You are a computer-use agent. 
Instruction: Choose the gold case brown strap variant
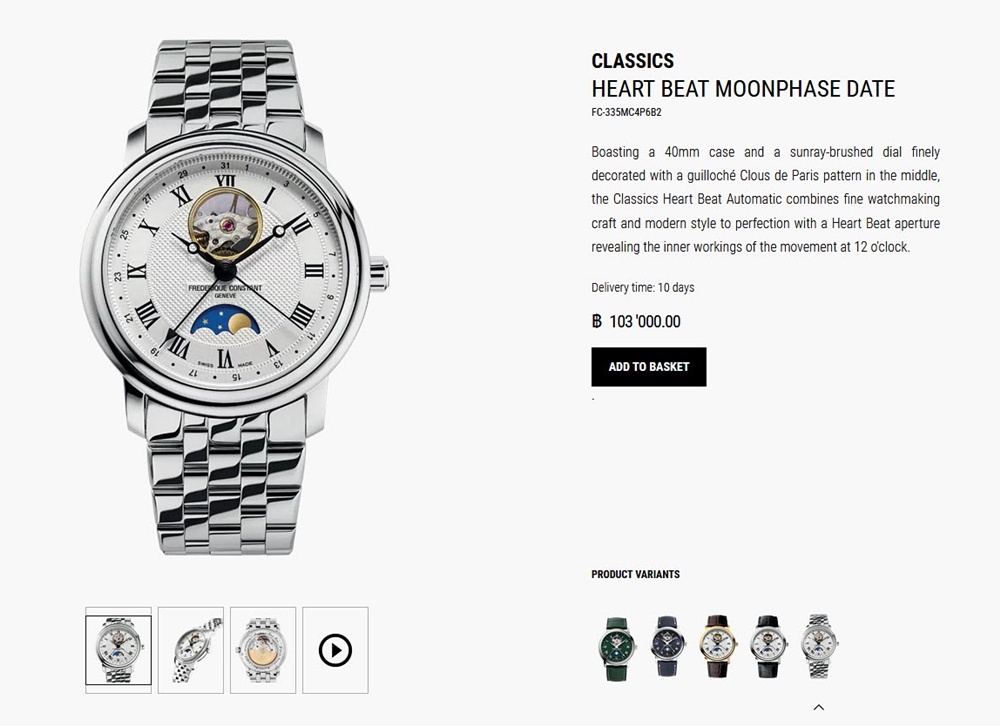[x=717, y=646]
